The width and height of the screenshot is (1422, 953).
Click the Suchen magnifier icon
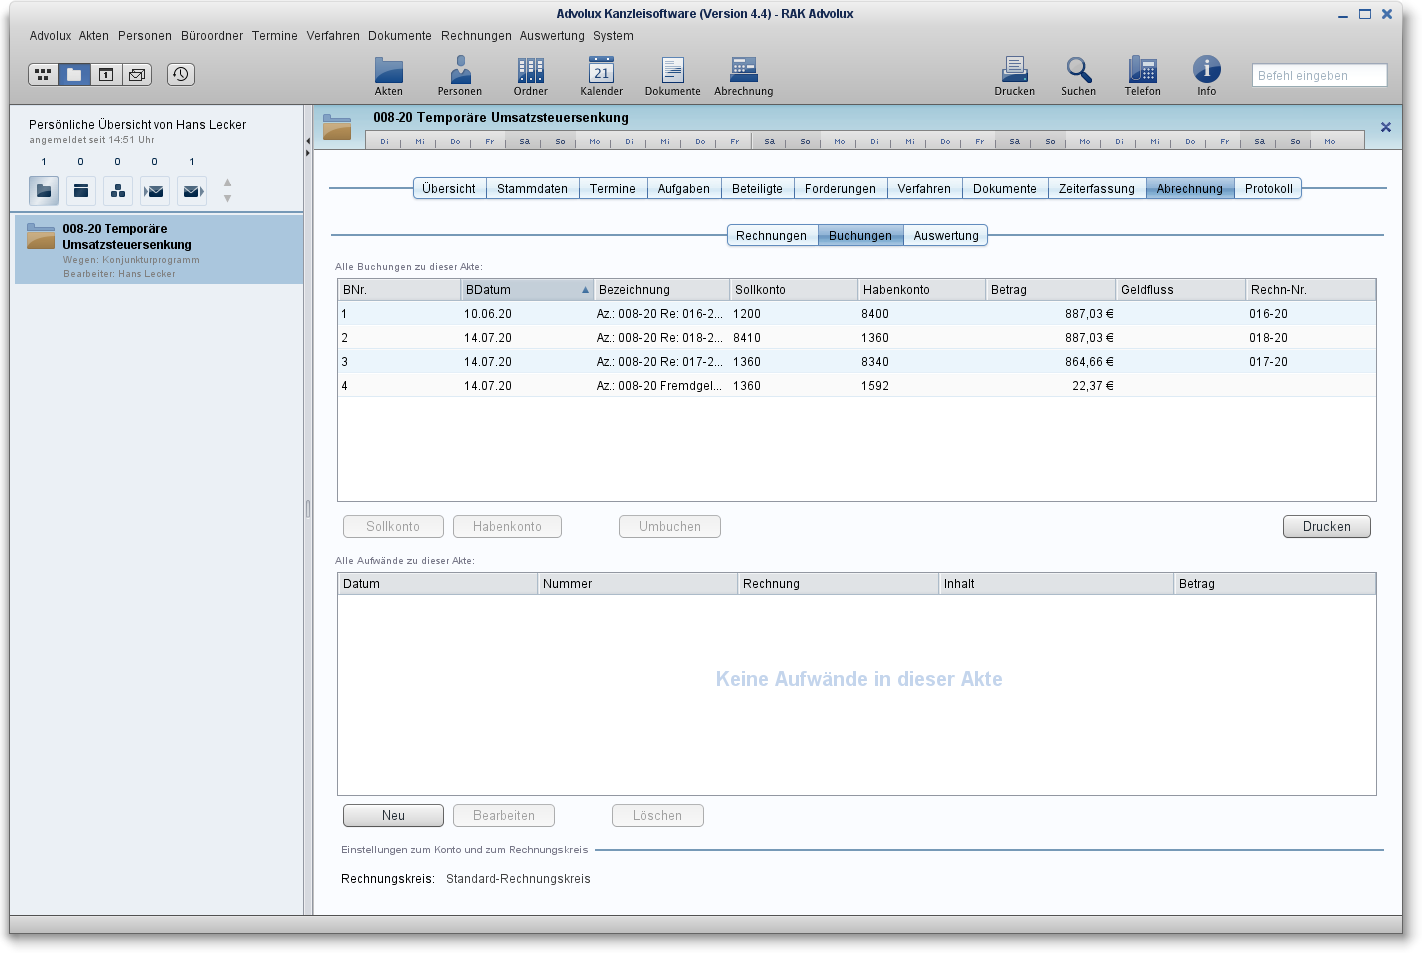[1078, 76]
